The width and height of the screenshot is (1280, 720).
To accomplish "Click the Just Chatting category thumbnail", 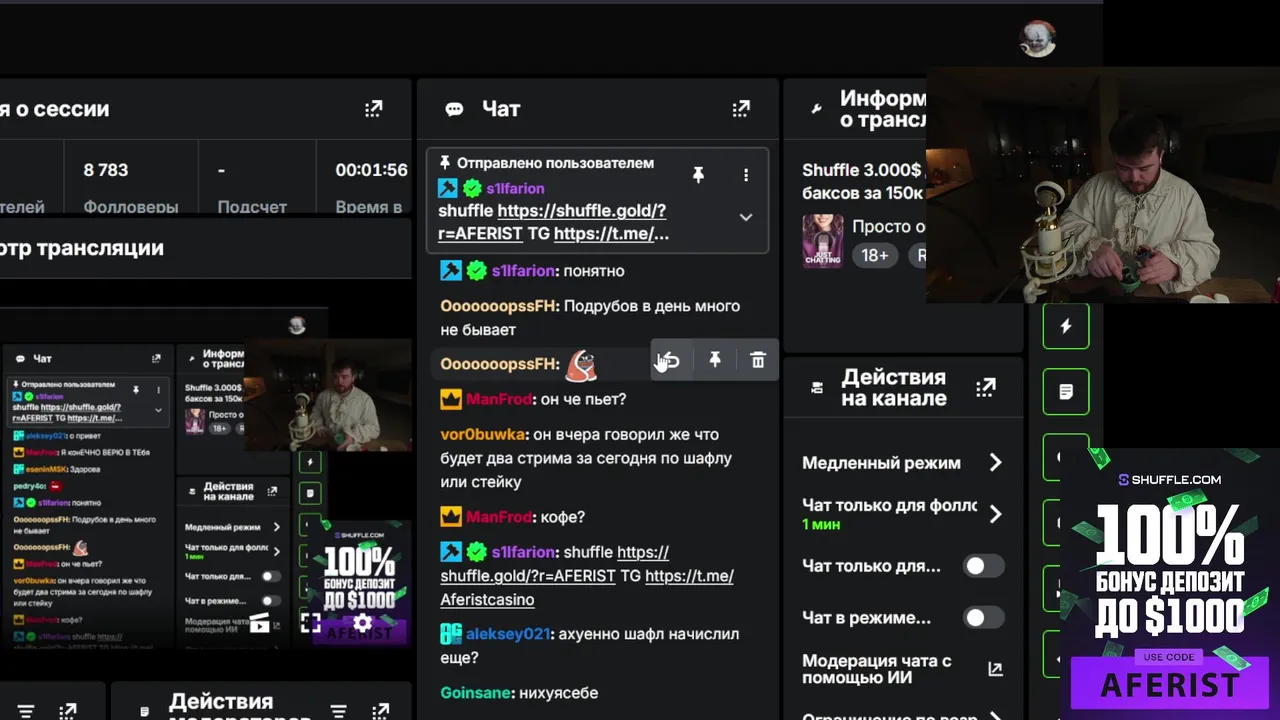I will click(x=823, y=241).
